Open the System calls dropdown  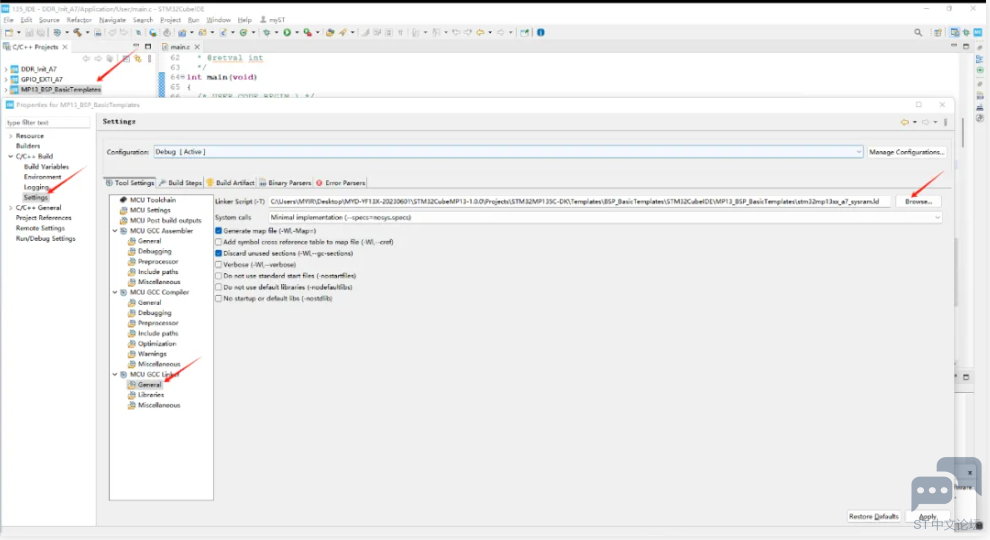pyautogui.click(x=605, y=217)
